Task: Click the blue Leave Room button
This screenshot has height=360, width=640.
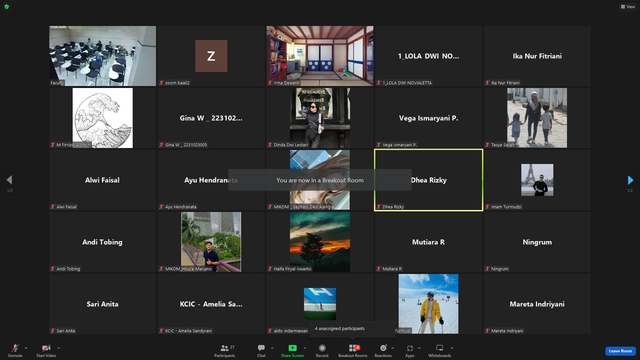Action: (620, 351)
